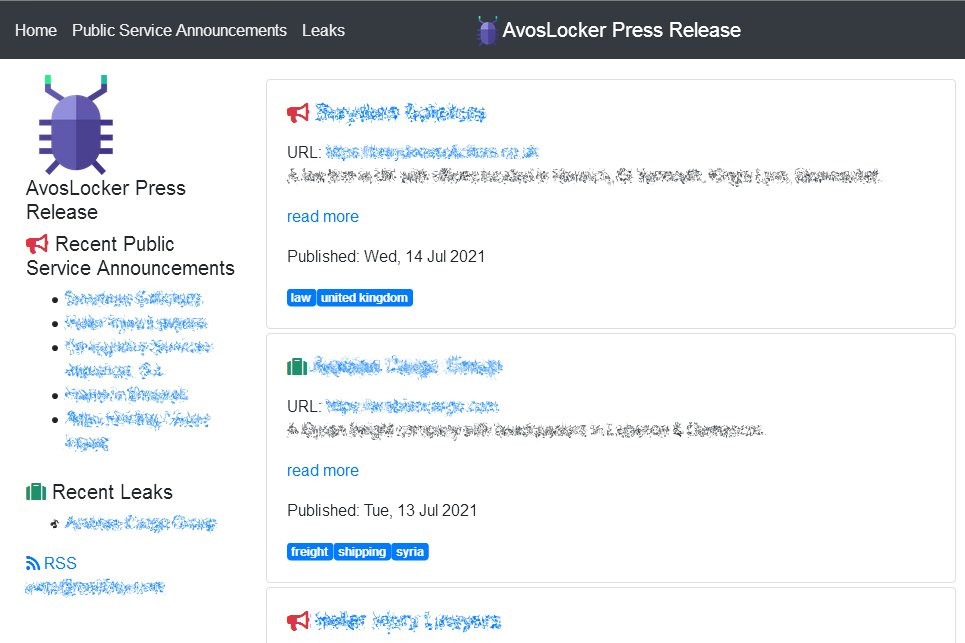Open the RSS link
965x643 pixels.
(x=60, y=563)
